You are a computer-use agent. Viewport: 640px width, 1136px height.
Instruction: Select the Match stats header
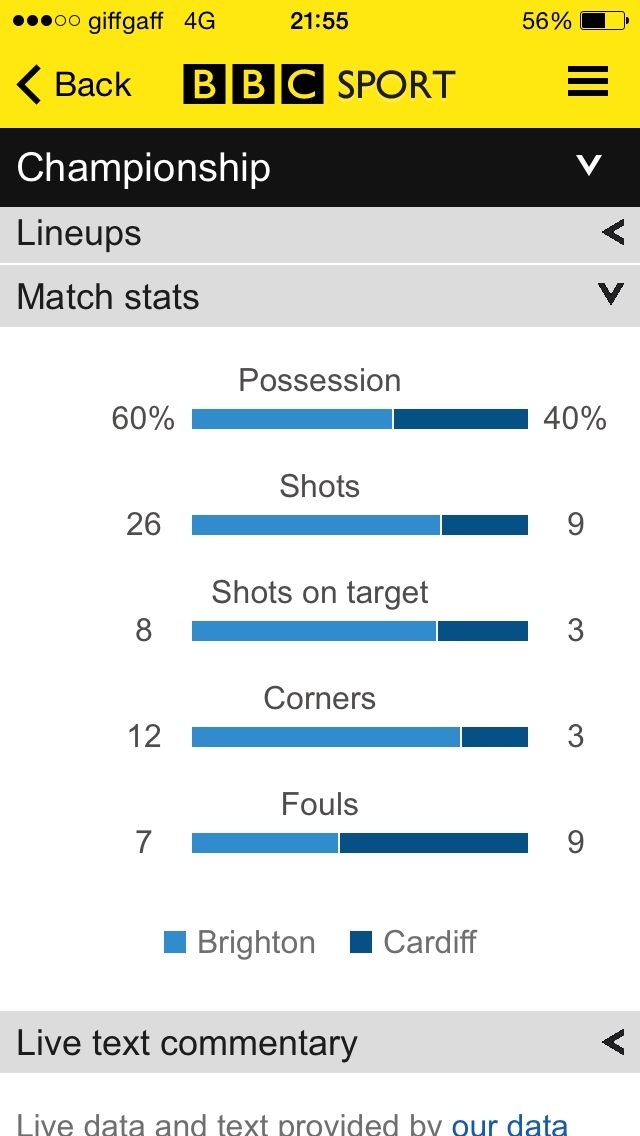320,296
